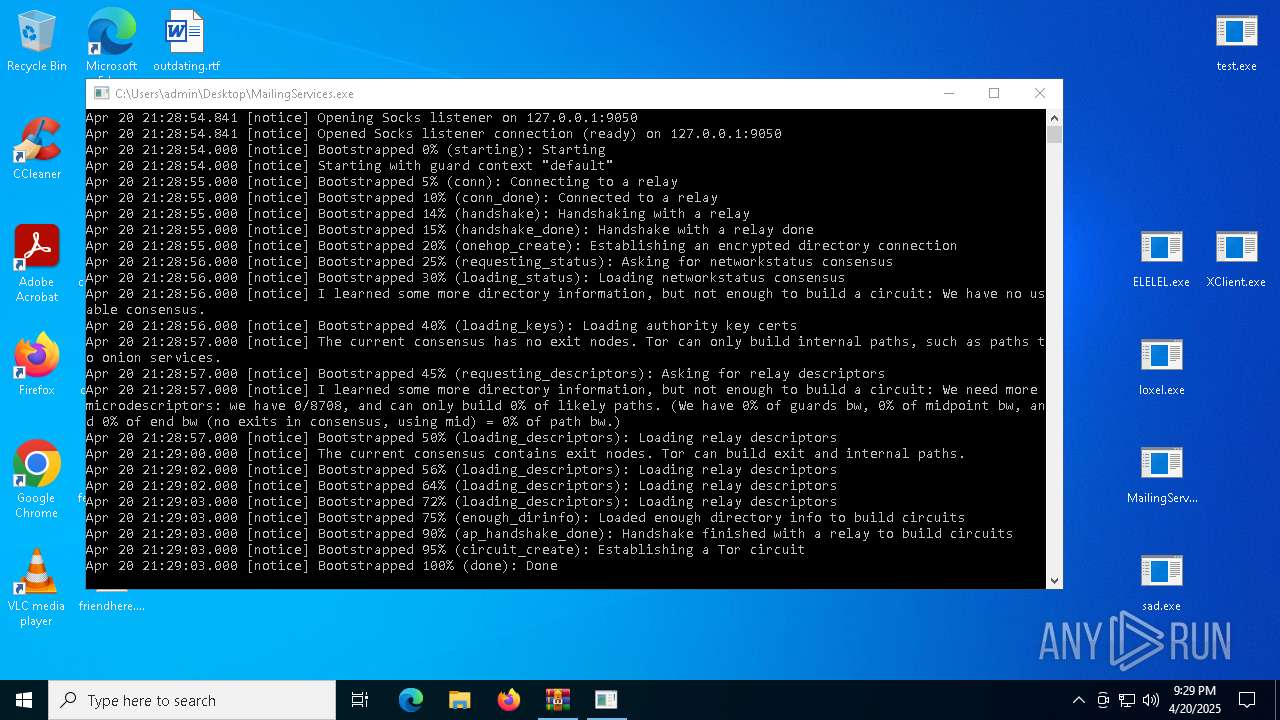This screenshot has height=720, width=1280.
Task: Click 'Bootstrapped 40% (loading_keys)' line
Action: pyautogui.click(x=442, y=326)
